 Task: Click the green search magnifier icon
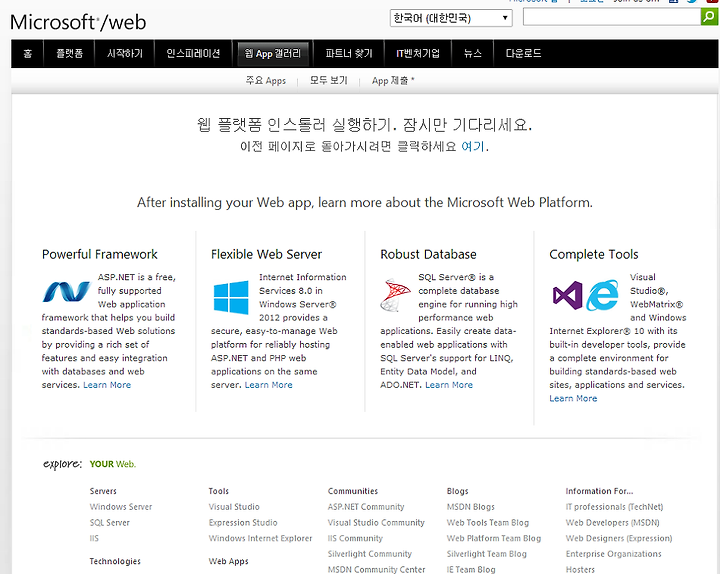[709, 17]
